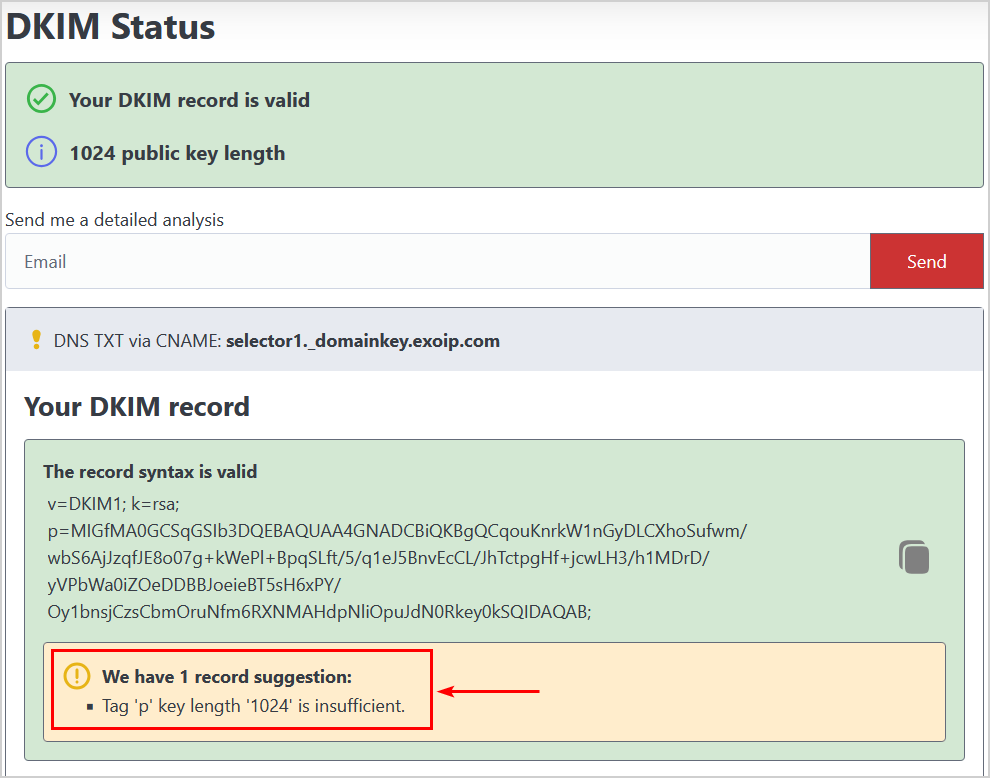Click key line starting 'p=MIGfMA0GCSq'

(x=397, y=531)
